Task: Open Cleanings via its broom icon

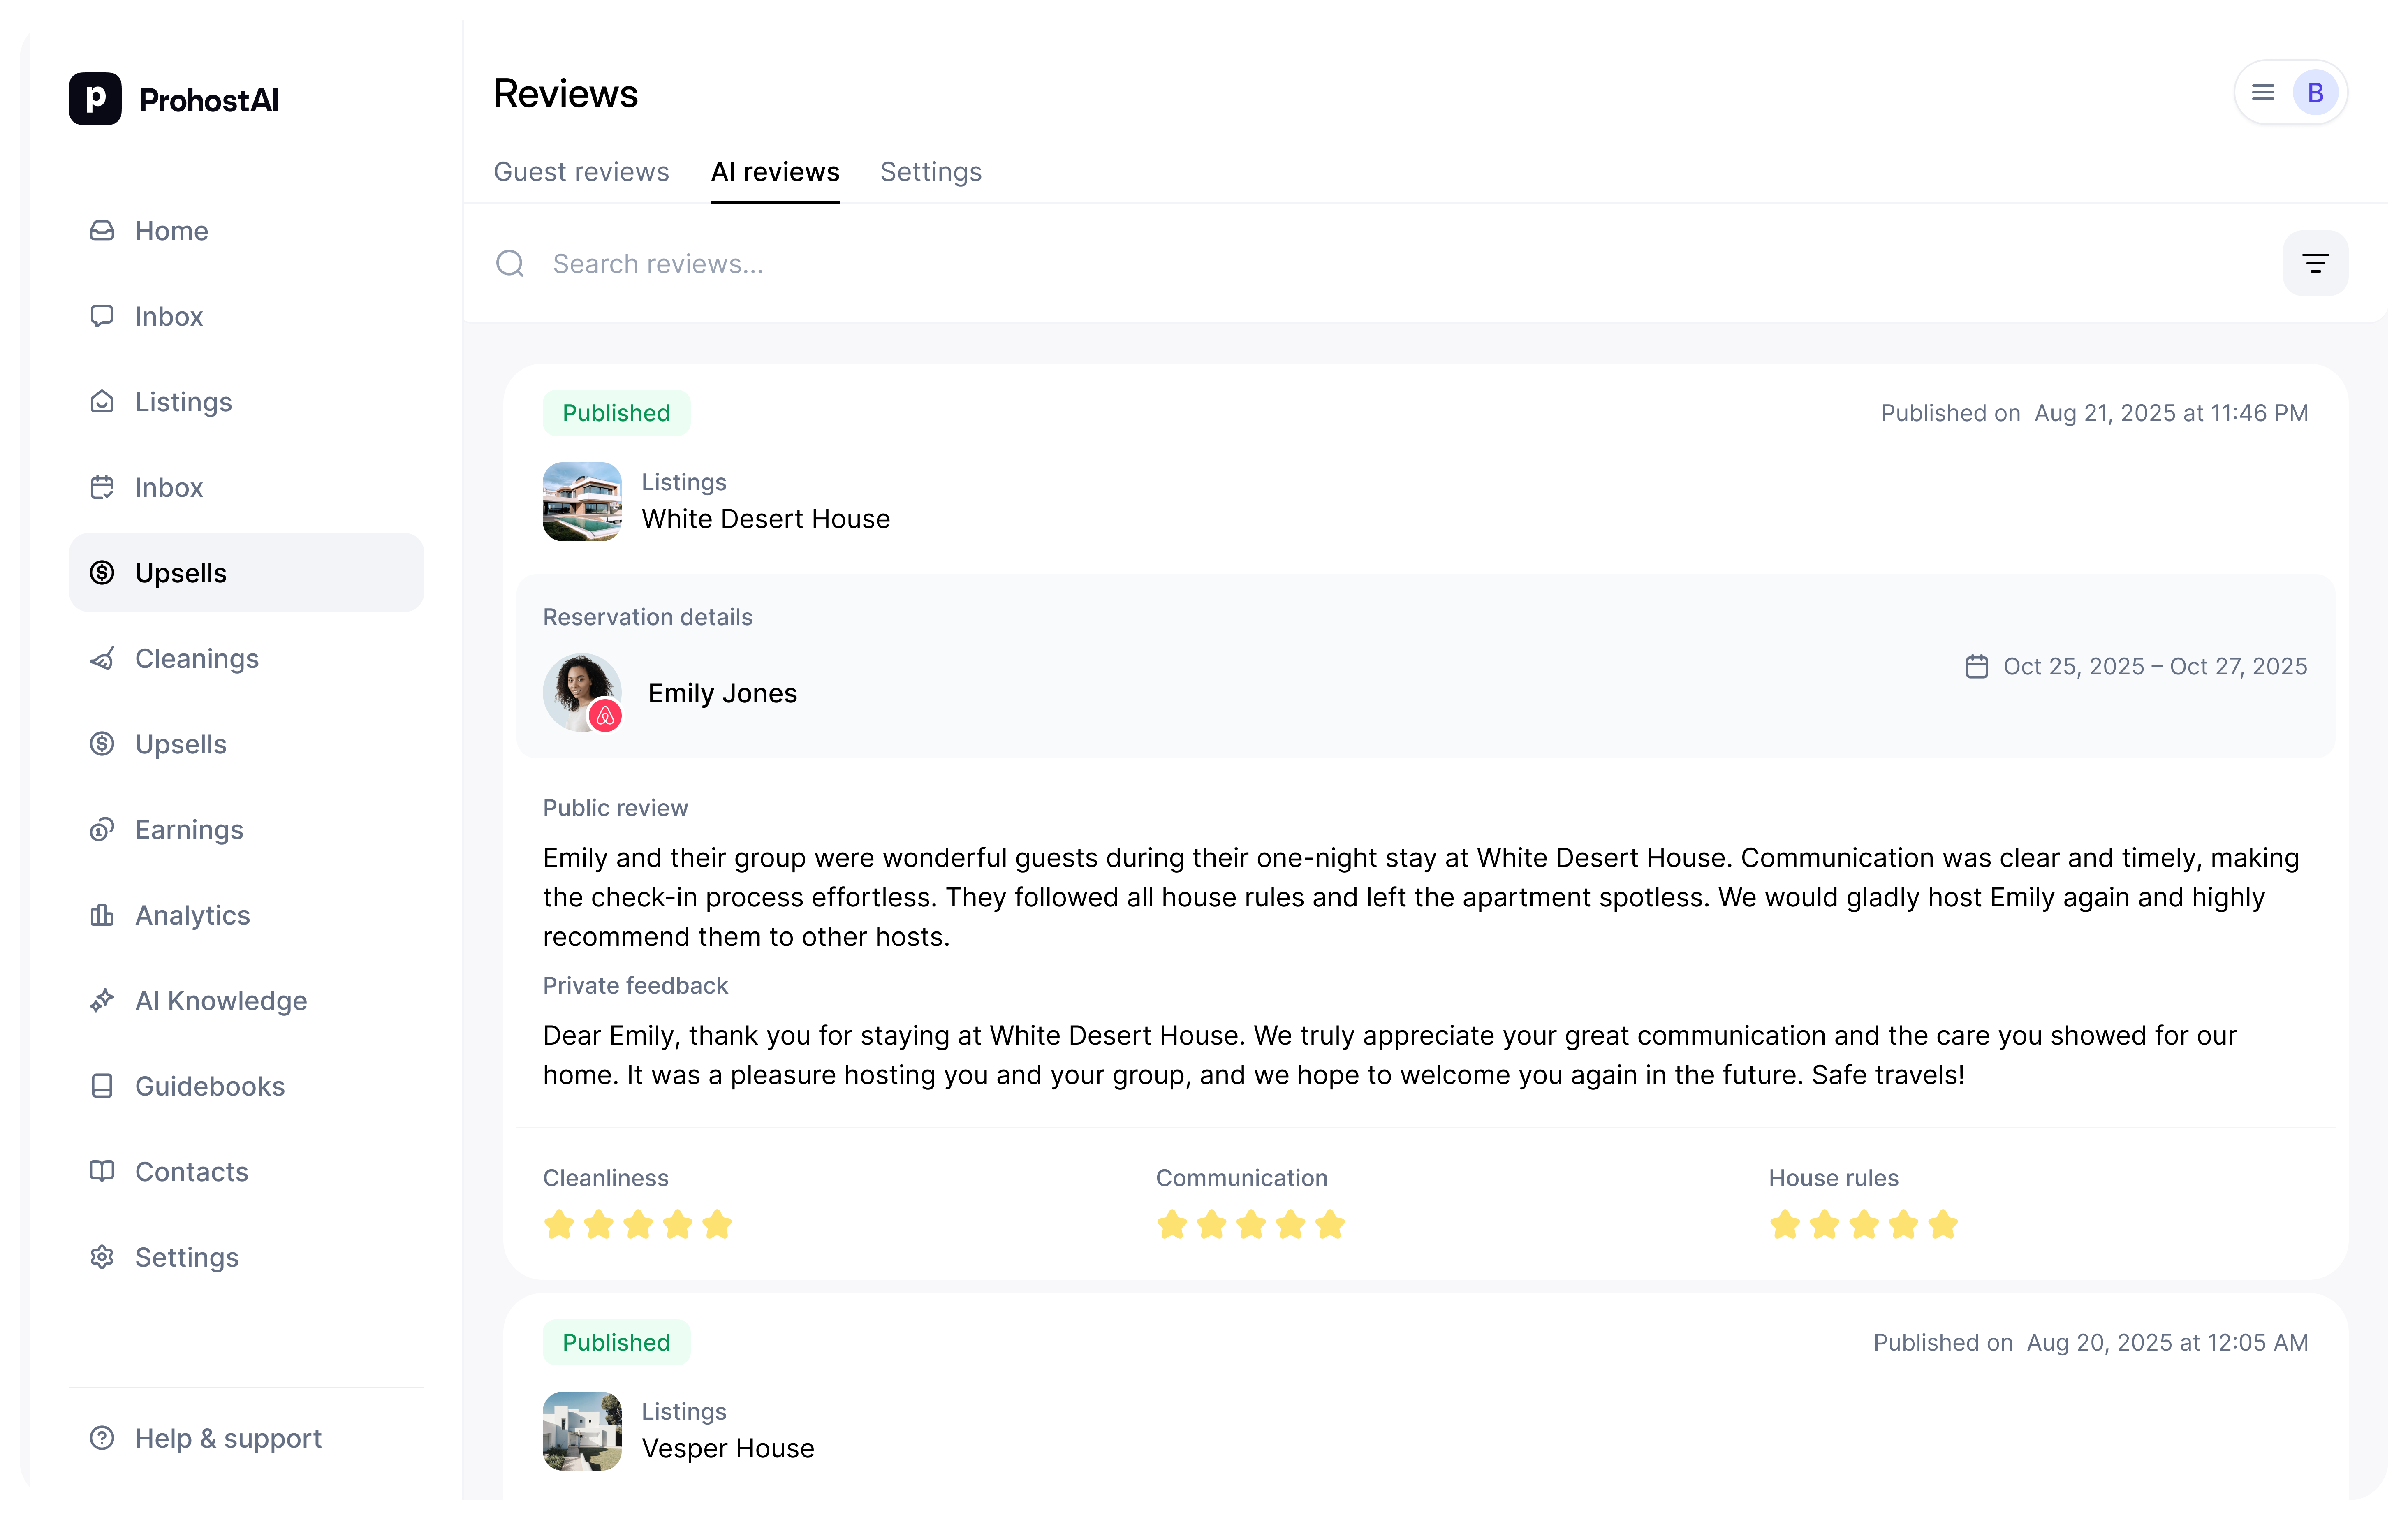Action: pos(103,658)
